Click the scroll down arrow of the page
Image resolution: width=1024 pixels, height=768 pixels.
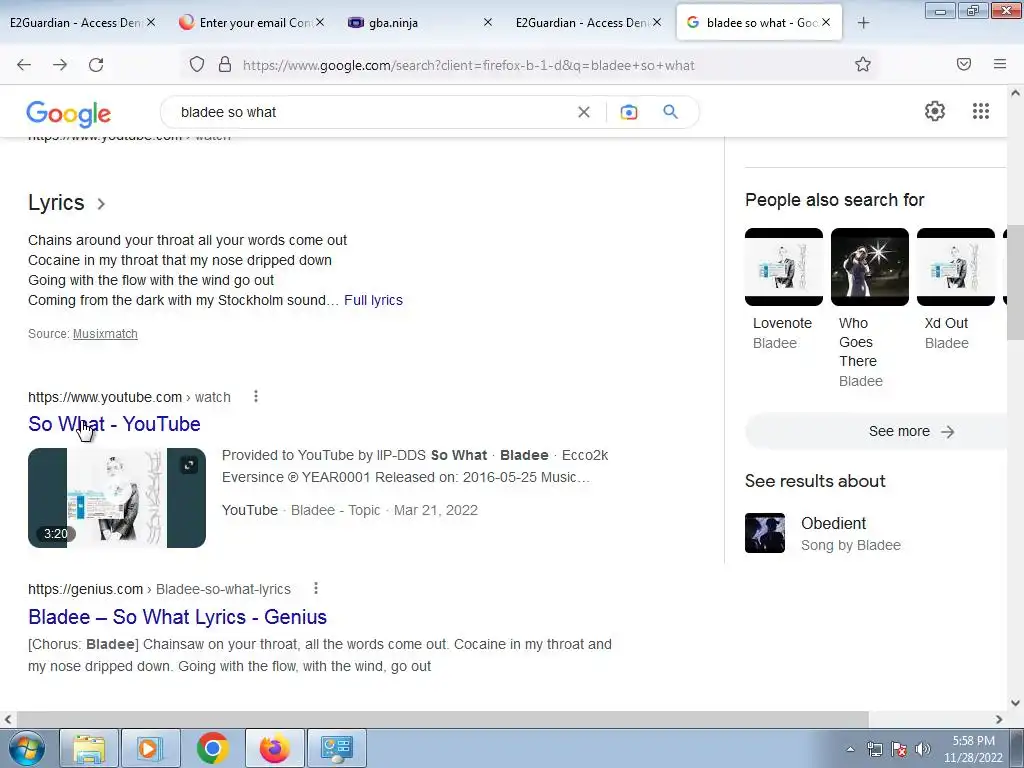pos(1015,703)
